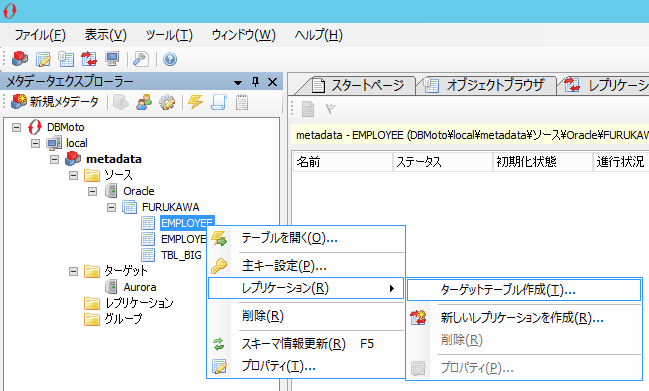The image size is (649, 391).
Task: Collapse the local tree node
Action: click(36, 143)
